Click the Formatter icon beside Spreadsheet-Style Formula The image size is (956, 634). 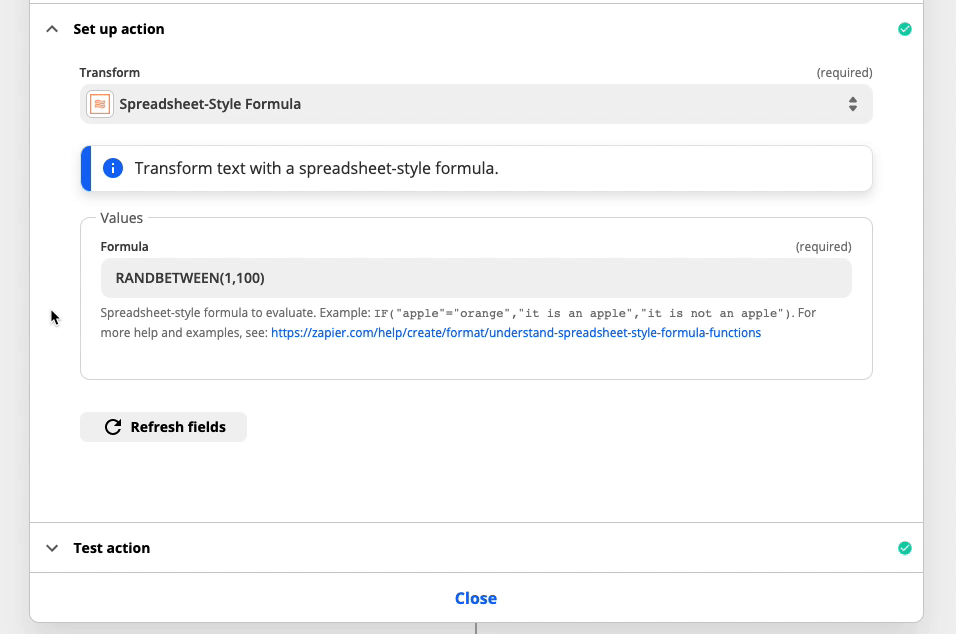(x=99, y=104)
